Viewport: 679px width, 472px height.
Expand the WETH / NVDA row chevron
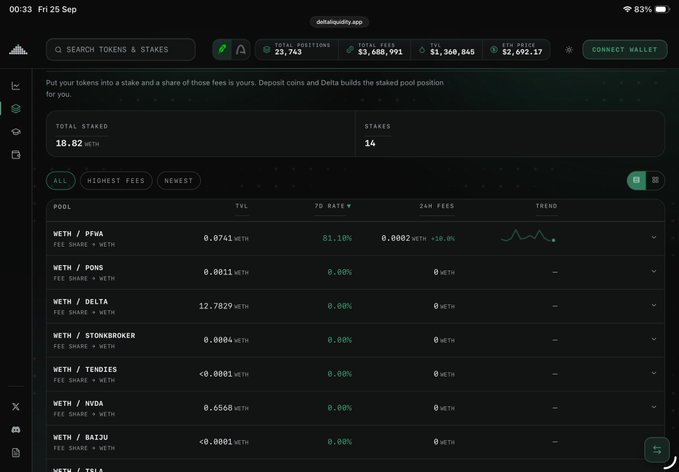tap(654, 407)
